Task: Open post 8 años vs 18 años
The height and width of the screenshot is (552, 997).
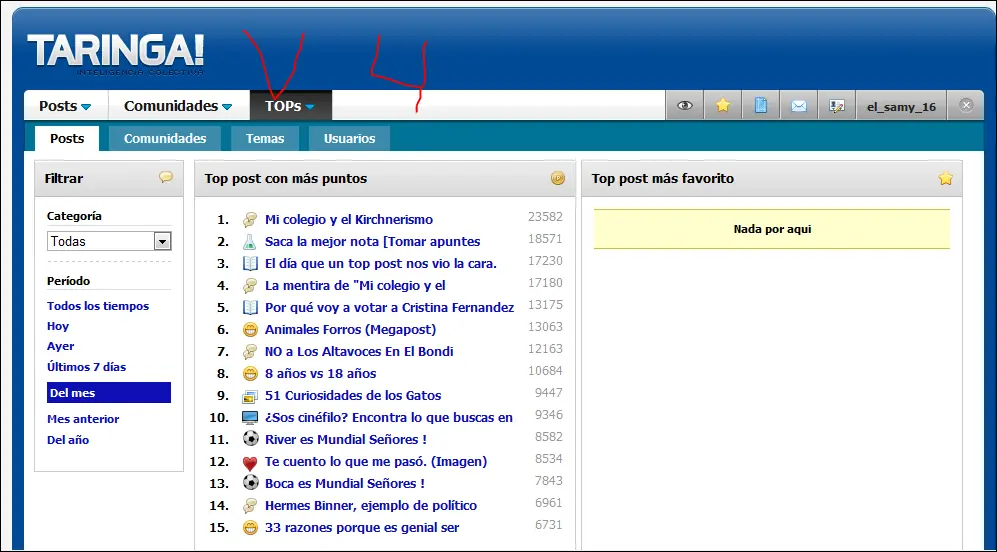Action: pos(320,373)
